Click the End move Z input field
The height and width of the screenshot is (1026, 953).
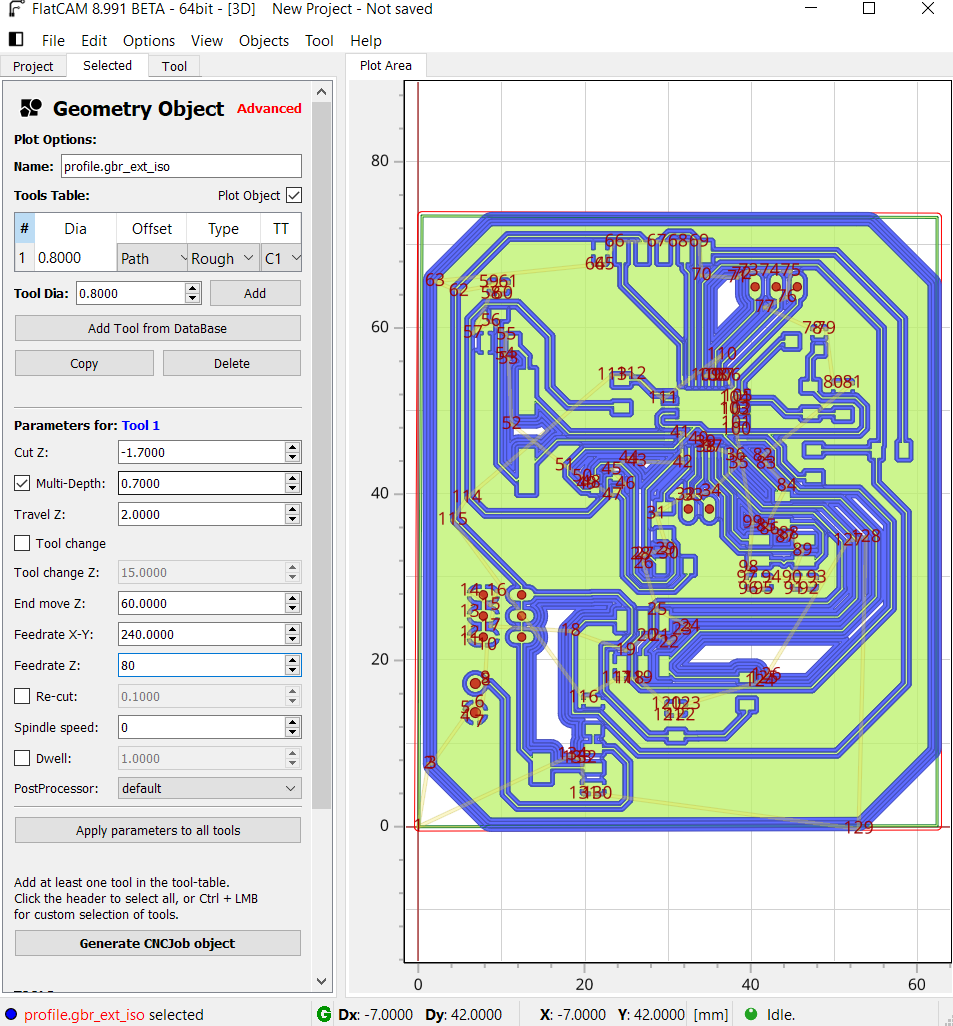pyautogui.click(x=201, y=603)
